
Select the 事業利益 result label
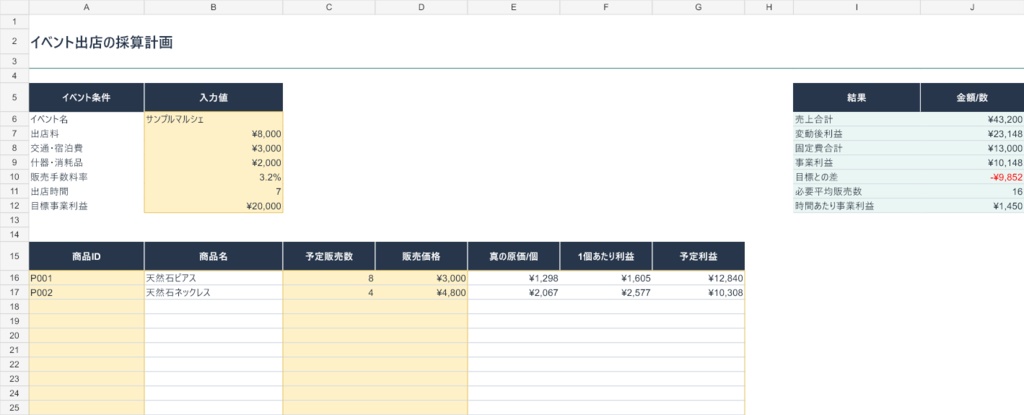(857, 162)
